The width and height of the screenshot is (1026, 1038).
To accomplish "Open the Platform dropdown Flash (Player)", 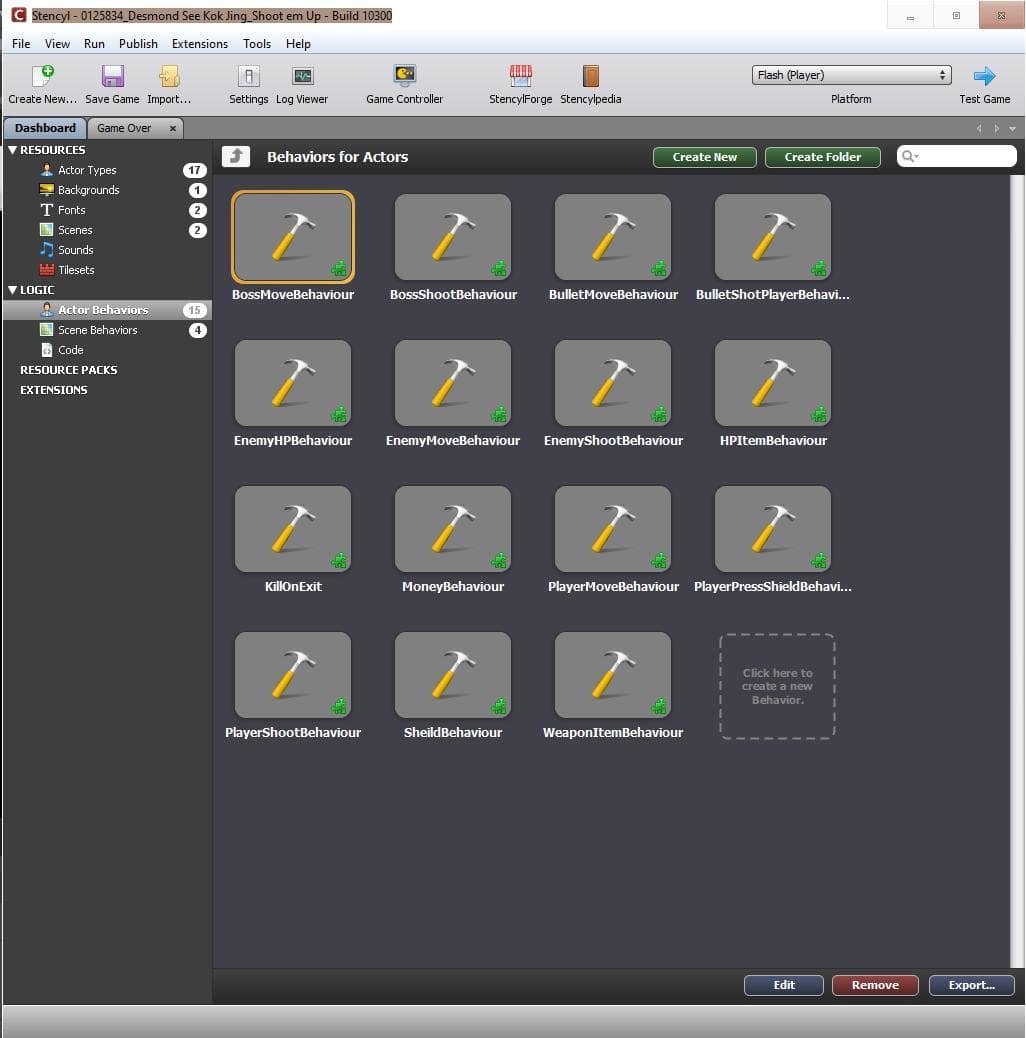I will click(851, 75).
